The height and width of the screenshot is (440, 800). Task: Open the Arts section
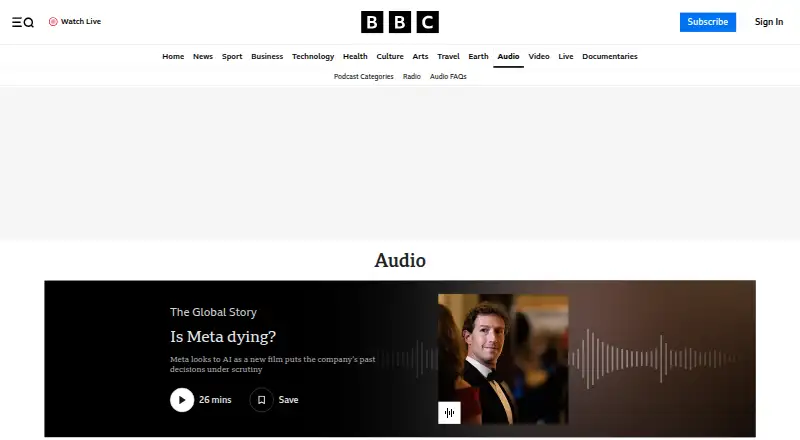coord(420,56)
